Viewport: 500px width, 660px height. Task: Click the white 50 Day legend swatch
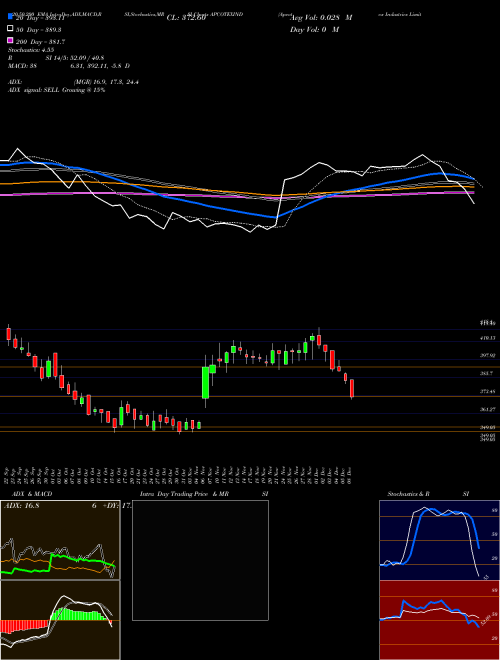[x=10, y=28]
